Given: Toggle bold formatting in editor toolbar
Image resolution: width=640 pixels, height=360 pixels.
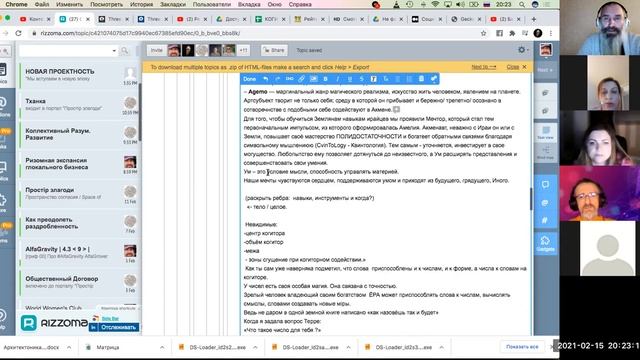Looking at the screenshot, I should pyautogui.click(x=325, y=79).
